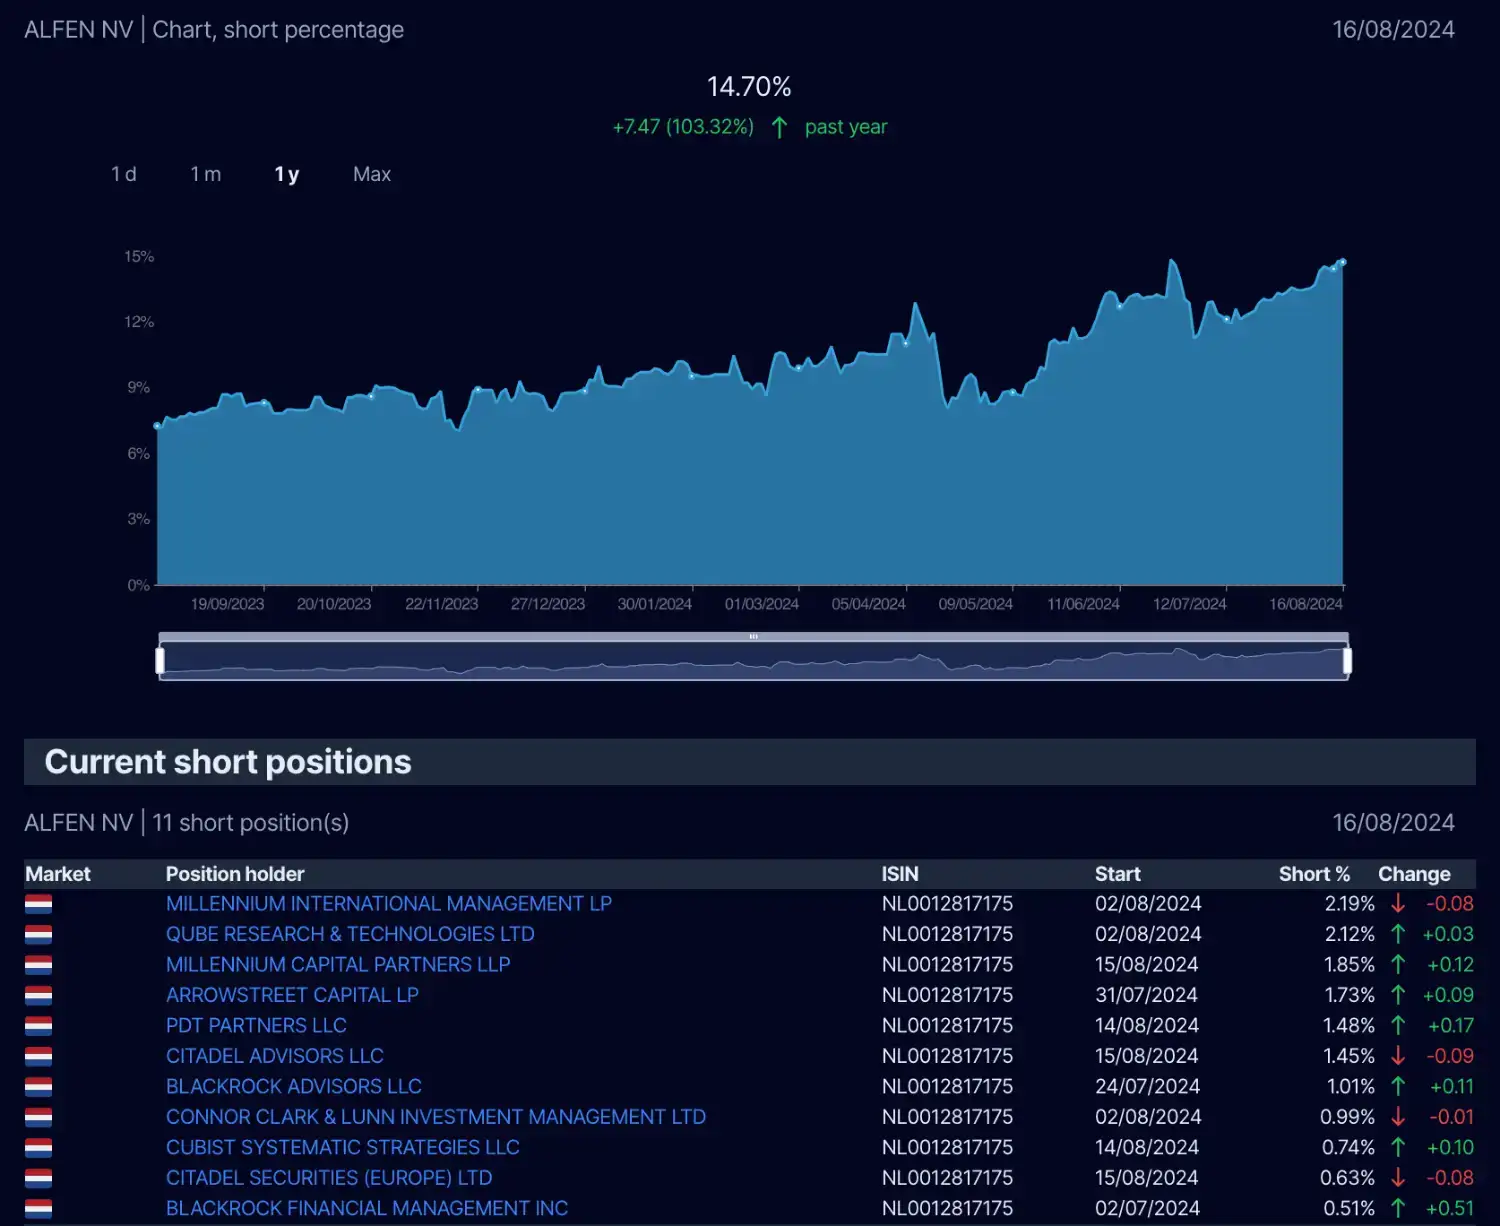This screenshot has width=1500, height=1226.
Task: Click the 24/07/2024 start date
Action: click(x=1147, y=1087)
